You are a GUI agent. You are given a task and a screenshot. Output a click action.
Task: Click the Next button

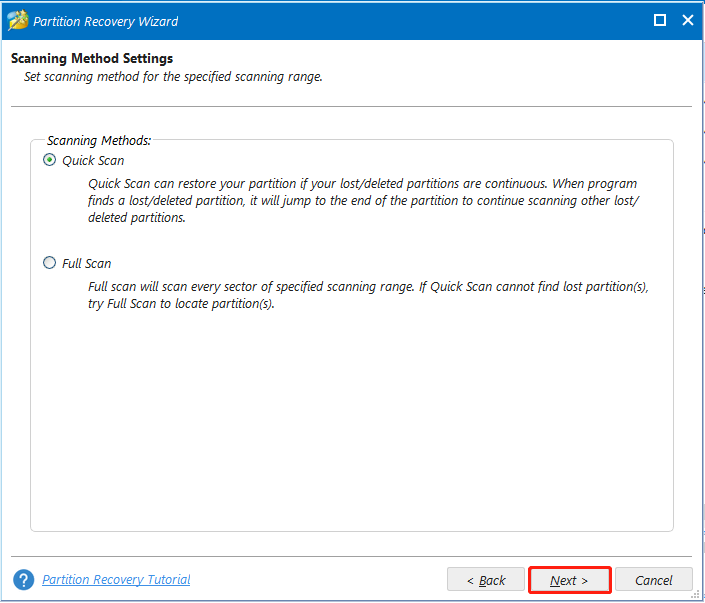569,580
